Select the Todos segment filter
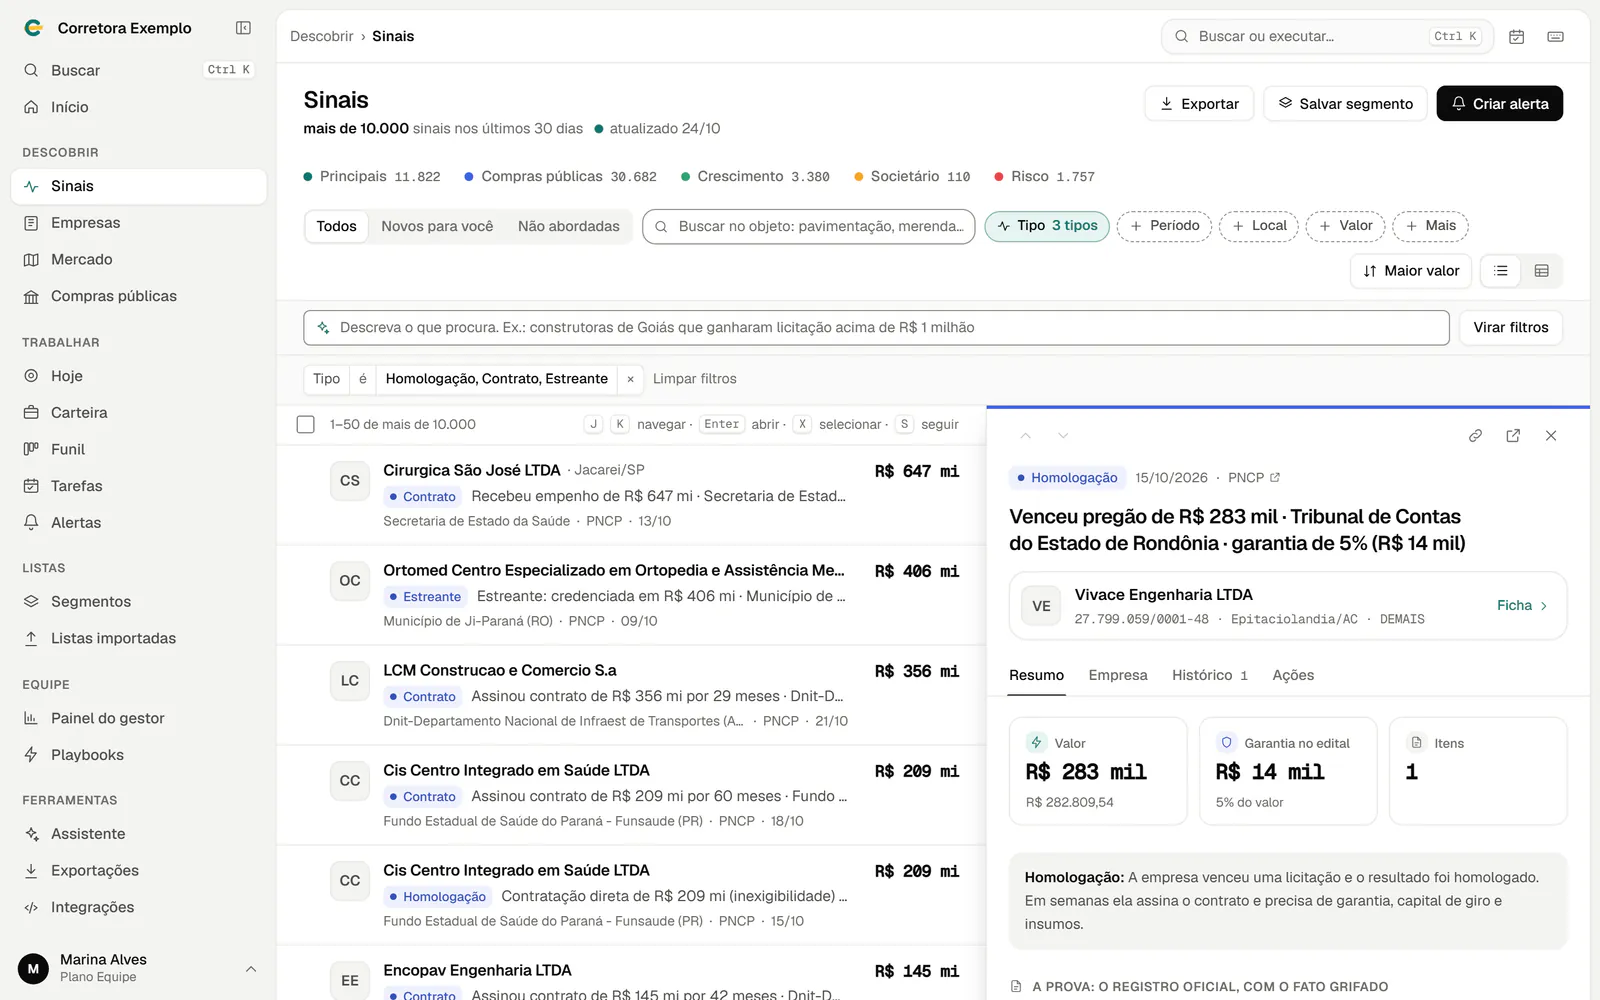 click(x=336, y=227)
